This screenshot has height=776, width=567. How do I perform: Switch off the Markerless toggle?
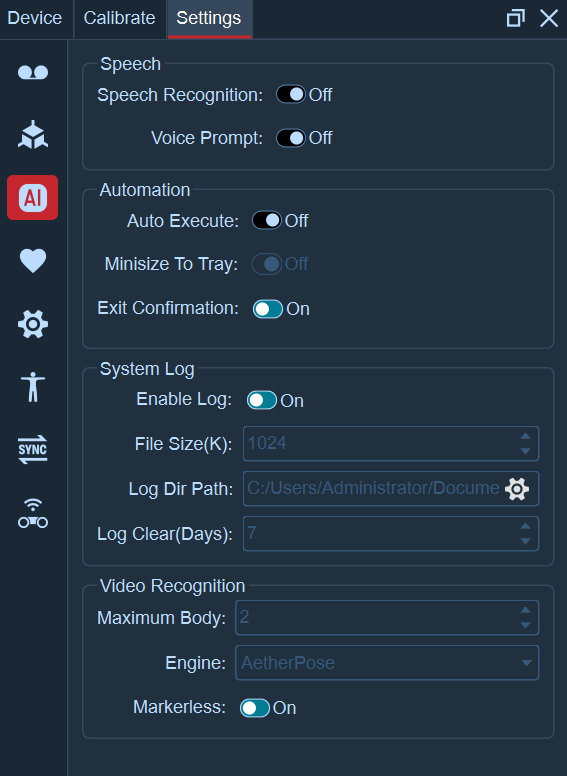(x=255, y=708)
